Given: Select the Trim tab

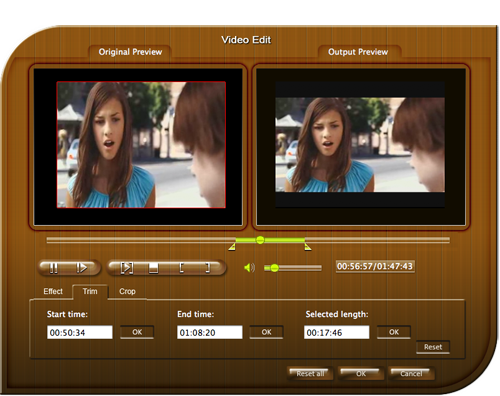Looking at the screenshot, I should point(90,291).
